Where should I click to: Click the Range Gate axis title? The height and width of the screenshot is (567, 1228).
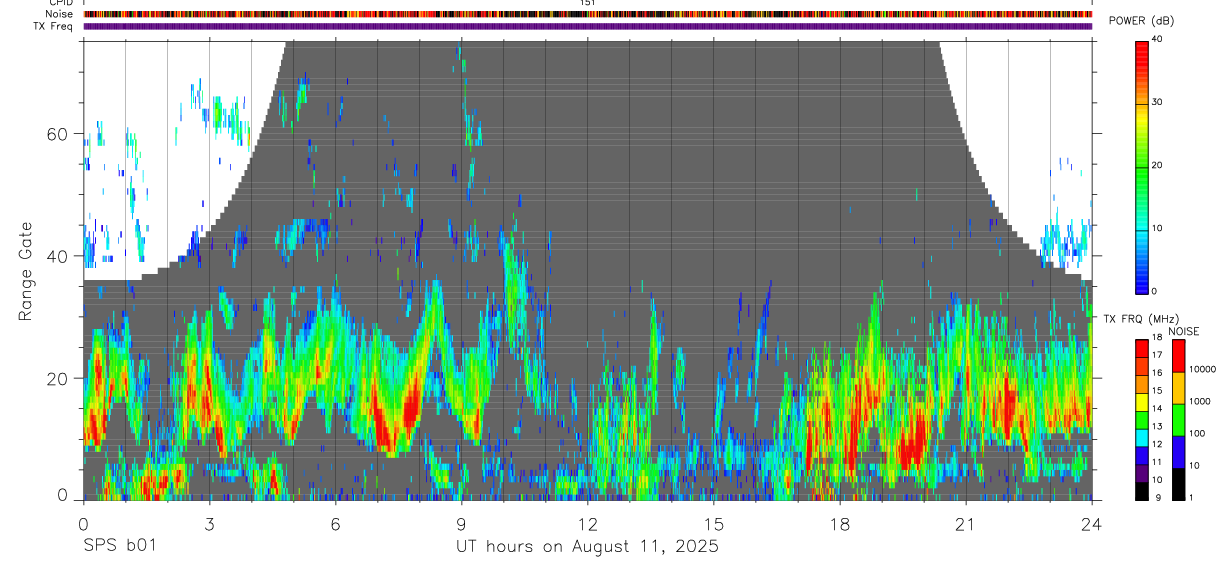[26, 270]
